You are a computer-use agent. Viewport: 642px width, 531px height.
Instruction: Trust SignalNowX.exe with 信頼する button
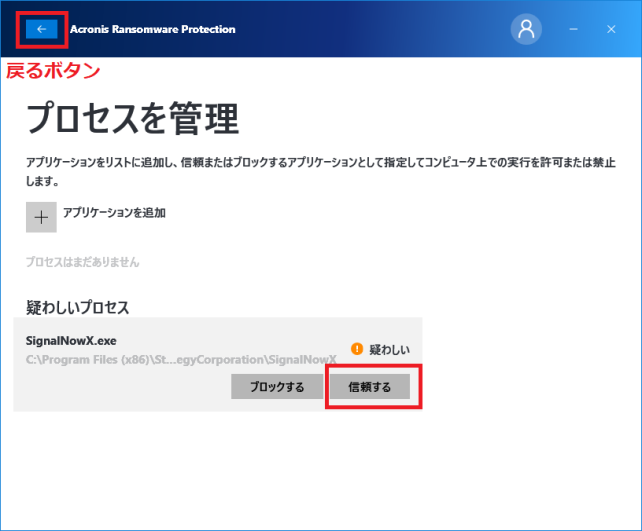click(370, 386)
